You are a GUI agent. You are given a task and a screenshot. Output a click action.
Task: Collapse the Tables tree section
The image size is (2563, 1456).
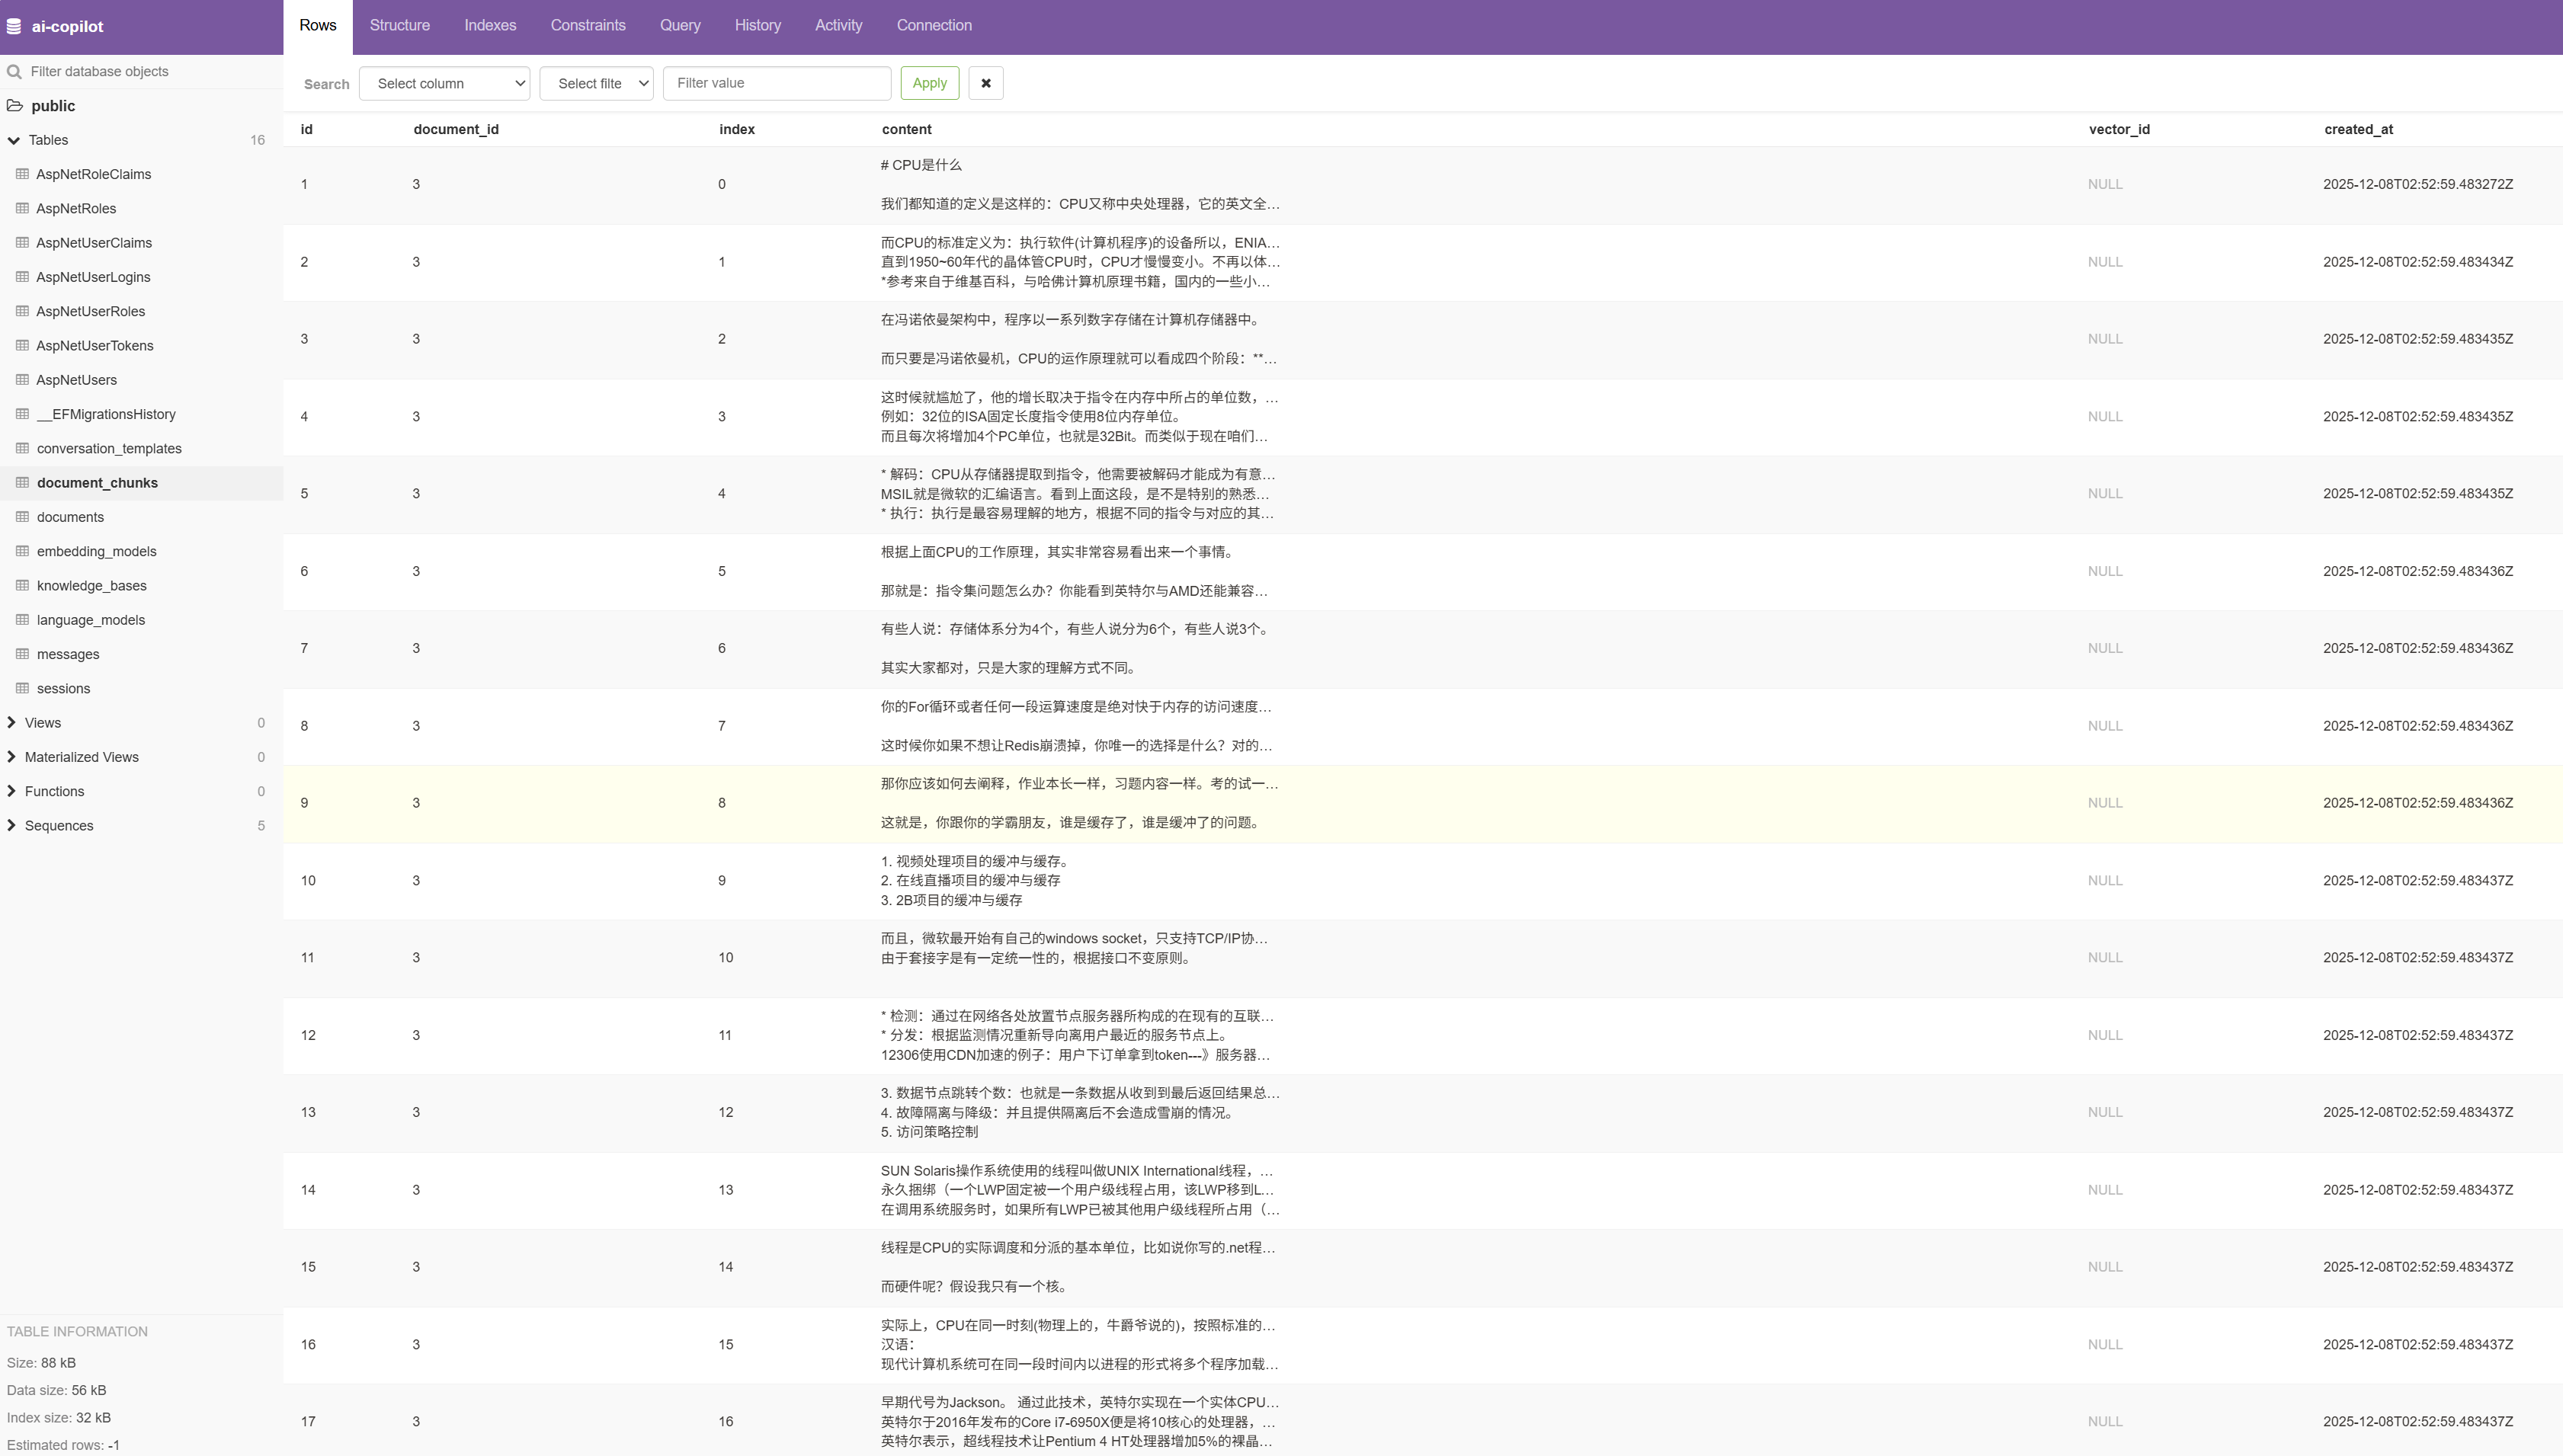pos(14,140)
